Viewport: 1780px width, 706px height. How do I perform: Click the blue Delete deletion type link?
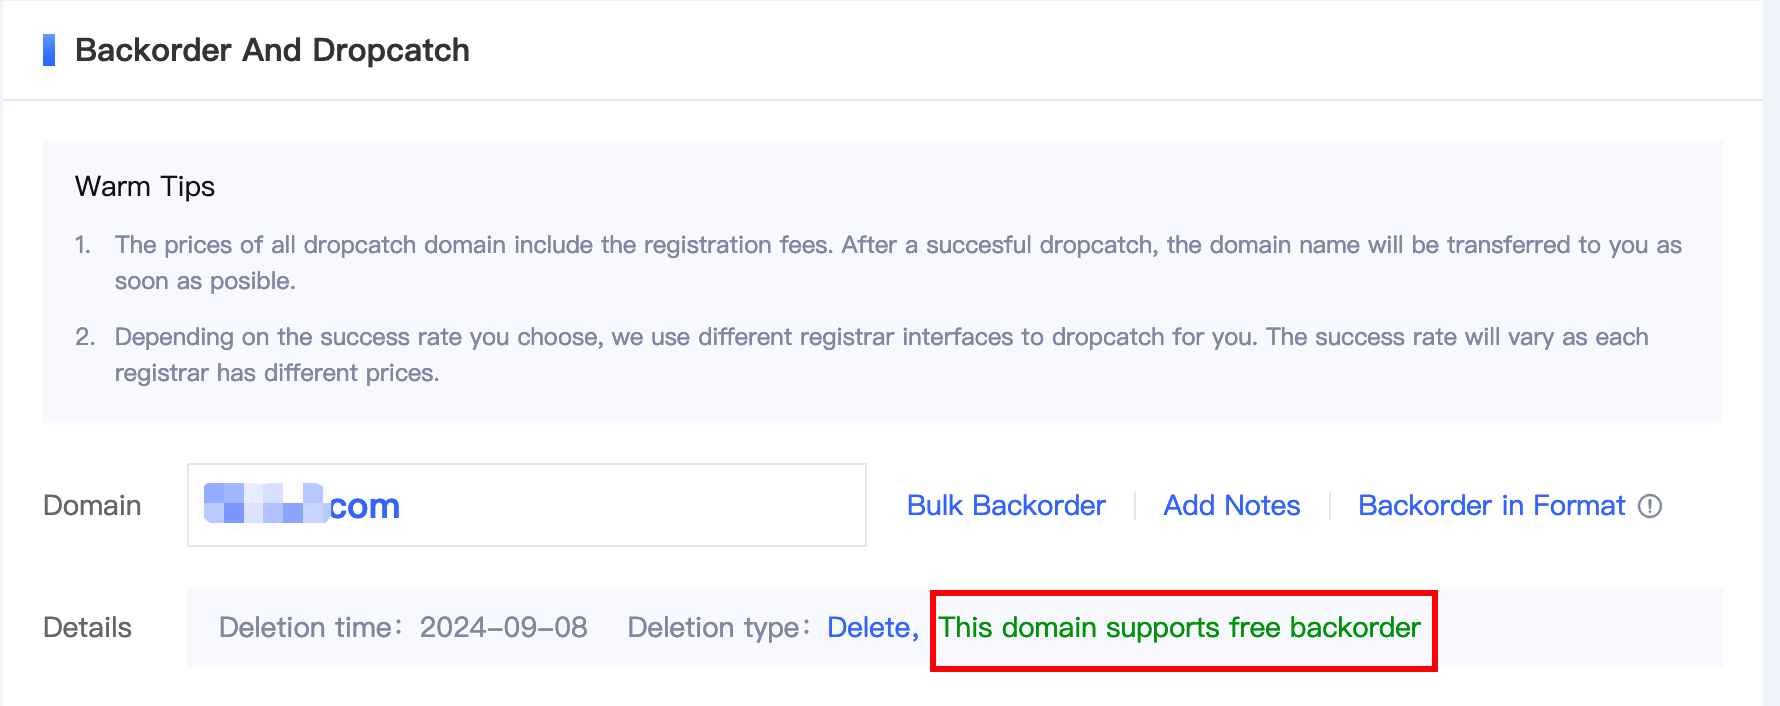pos(870,628)
